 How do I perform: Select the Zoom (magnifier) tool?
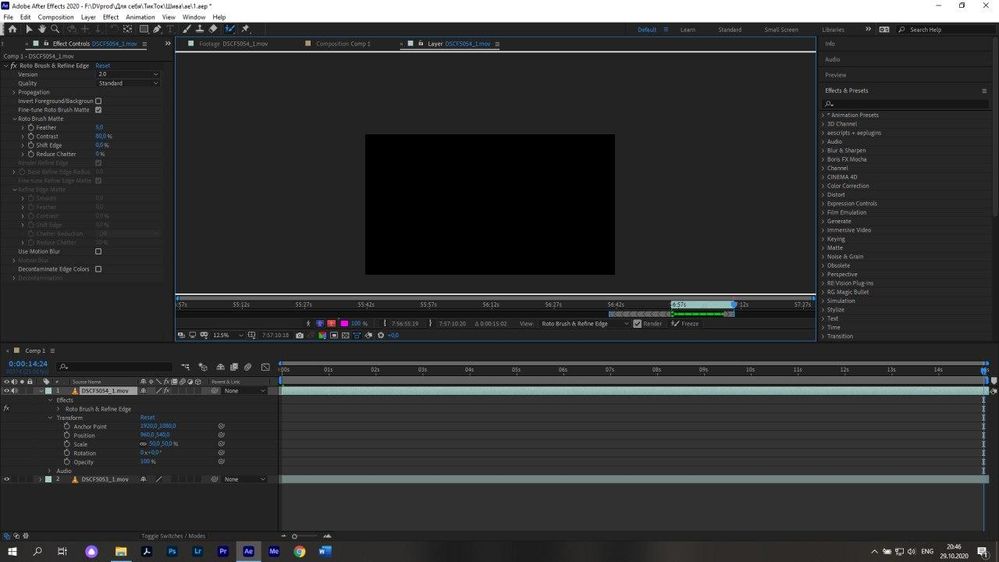(55, 29)
